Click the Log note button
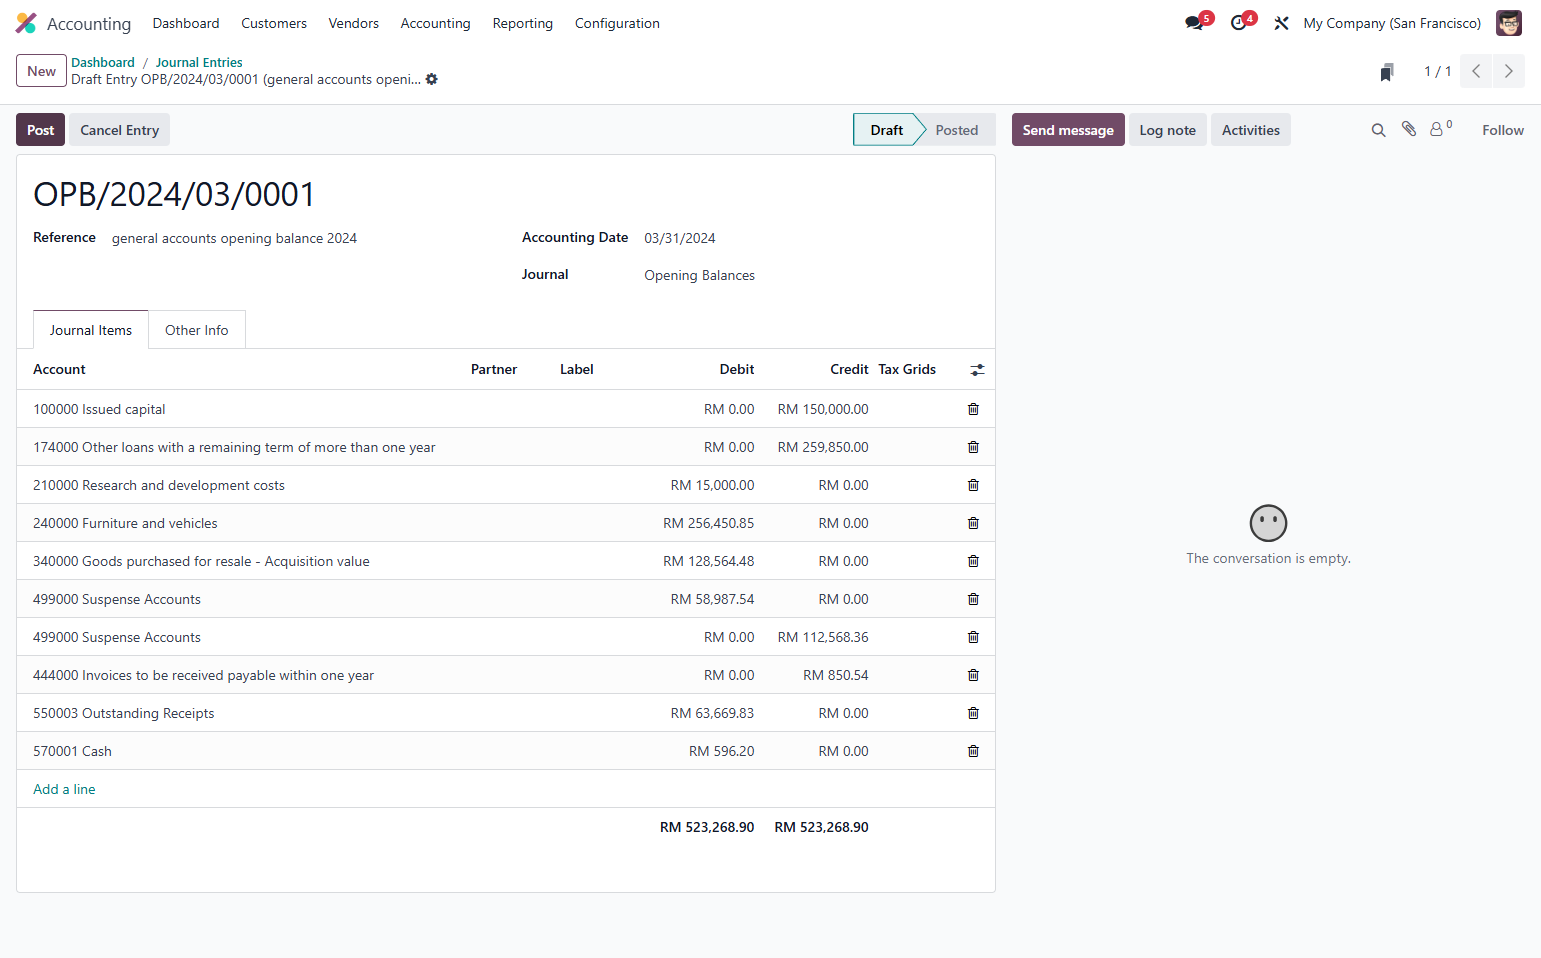Image resolution: width=1541 pixels, height=958 pixels. [1168, 130]
